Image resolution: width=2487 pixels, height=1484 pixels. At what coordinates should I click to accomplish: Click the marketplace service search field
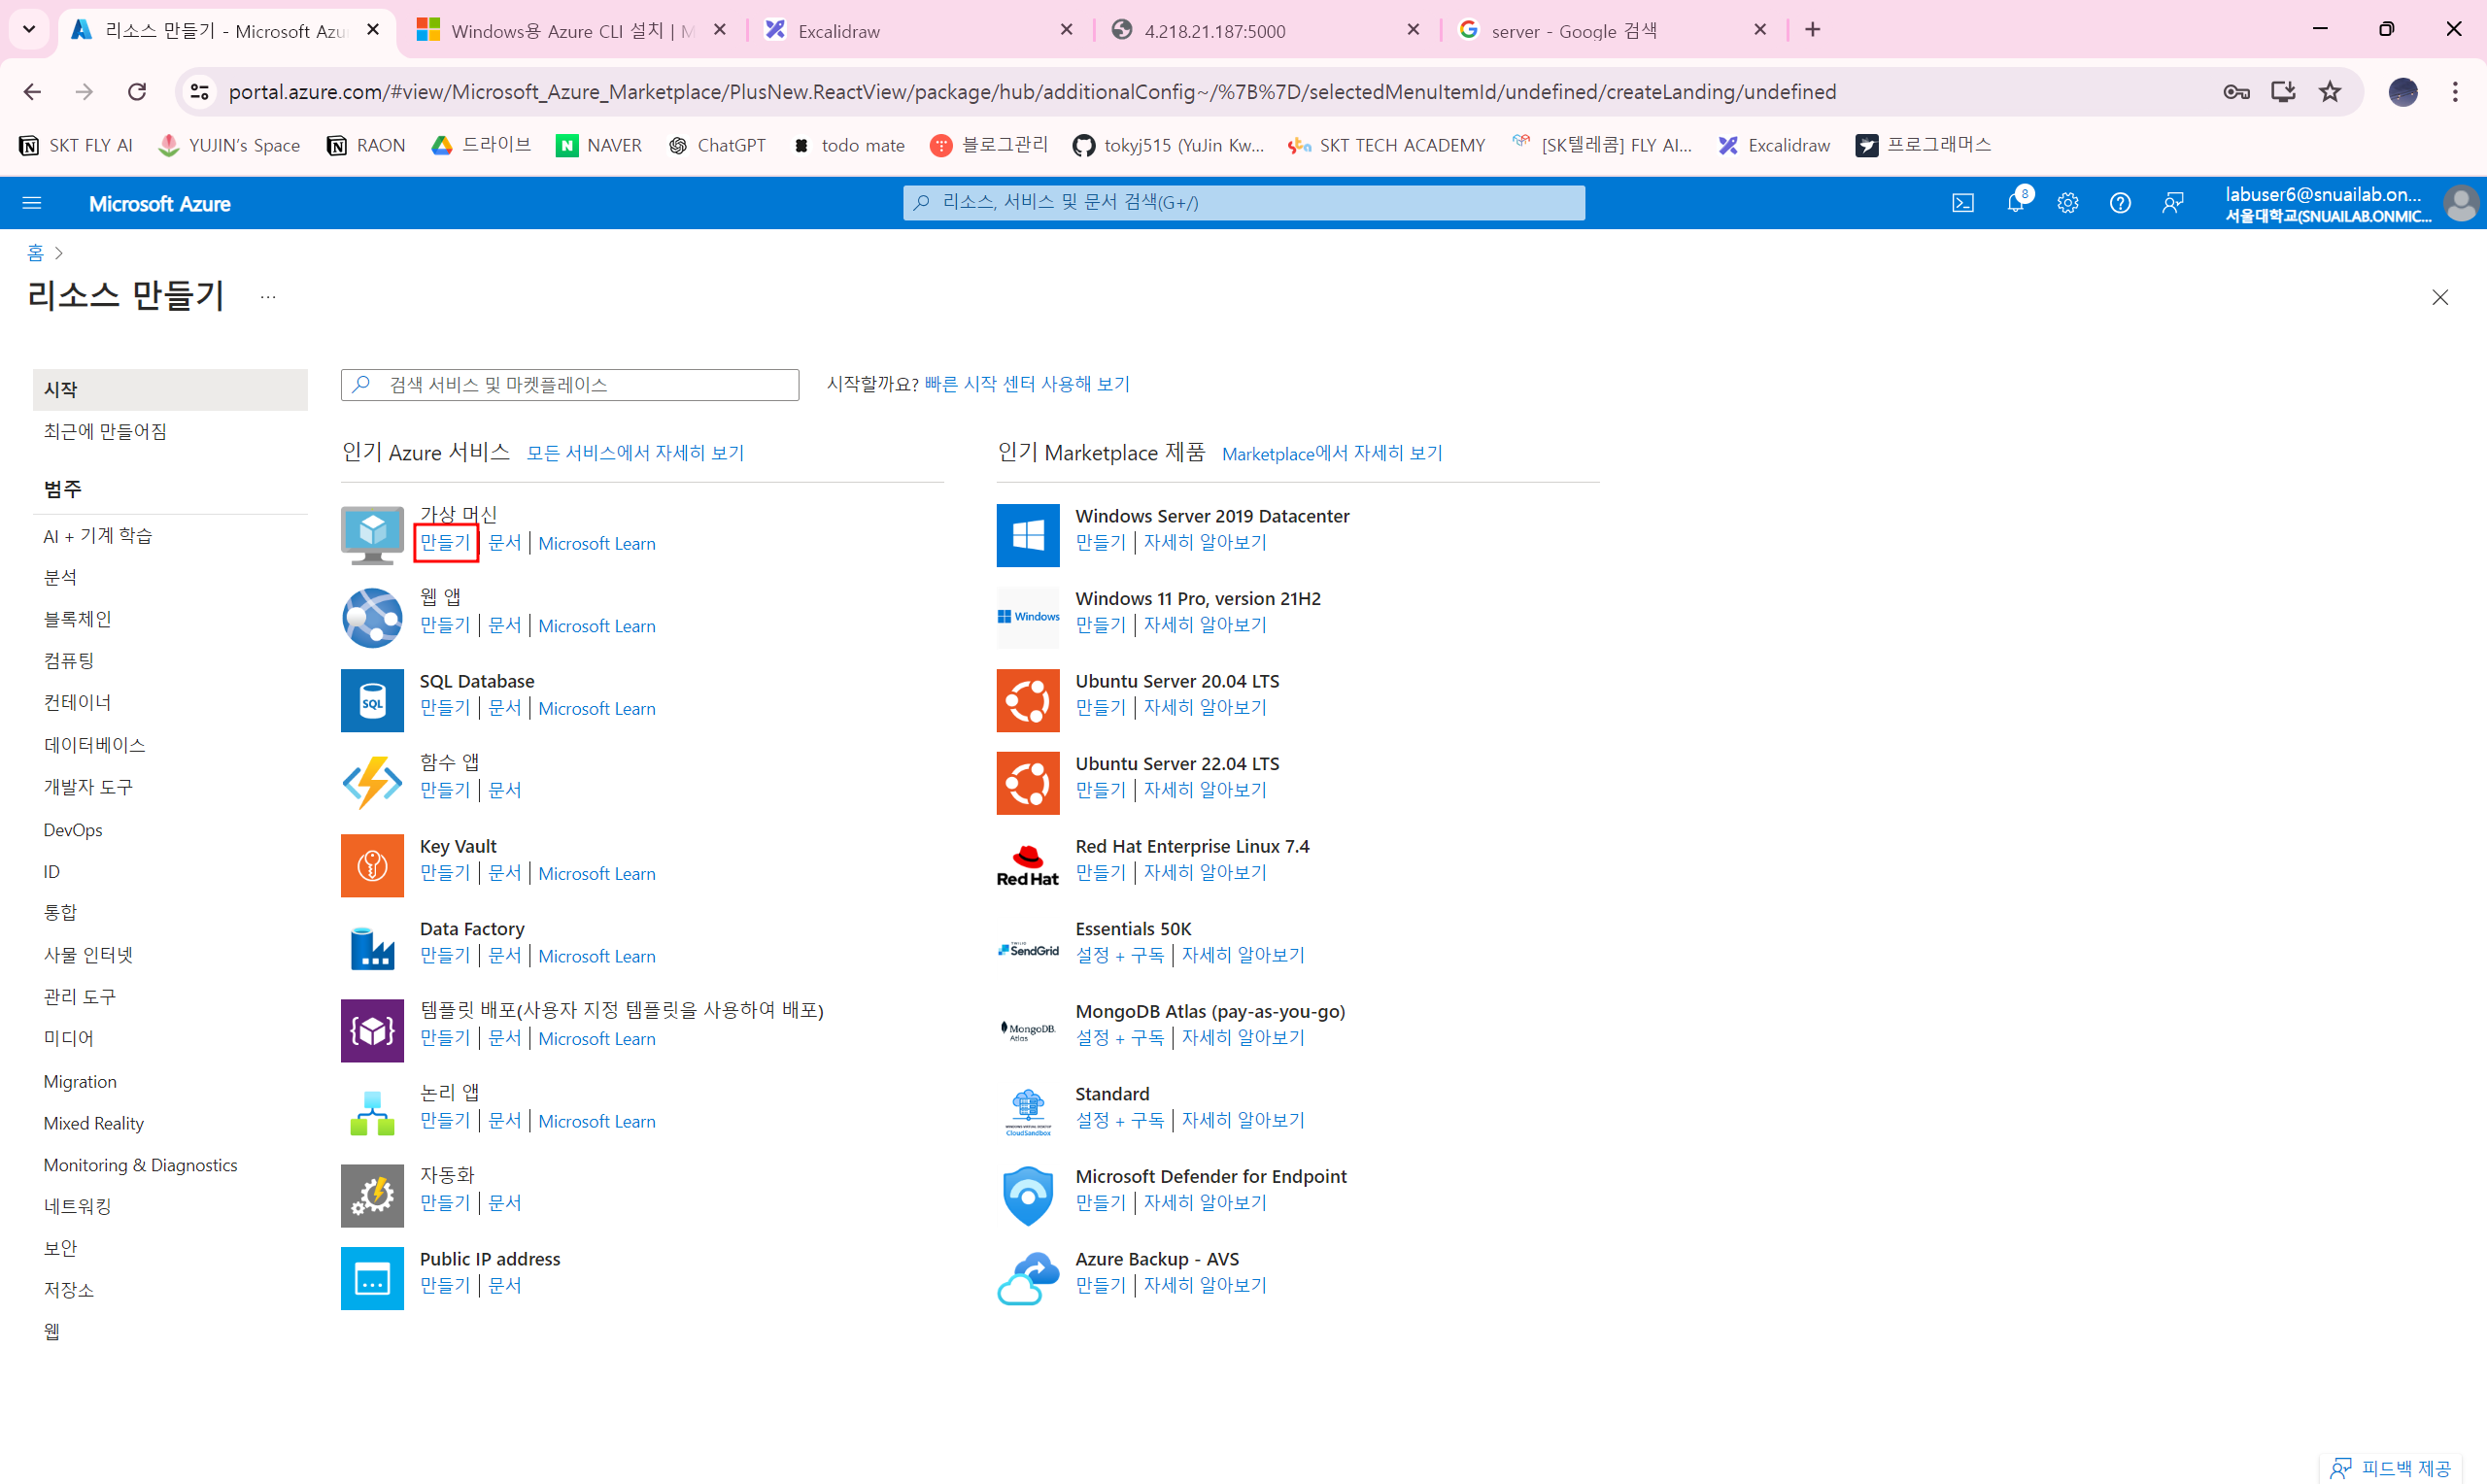570,384
